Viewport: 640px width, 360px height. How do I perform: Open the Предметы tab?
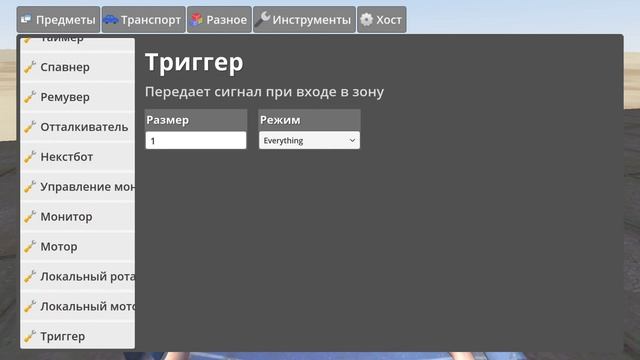(58, 20)
